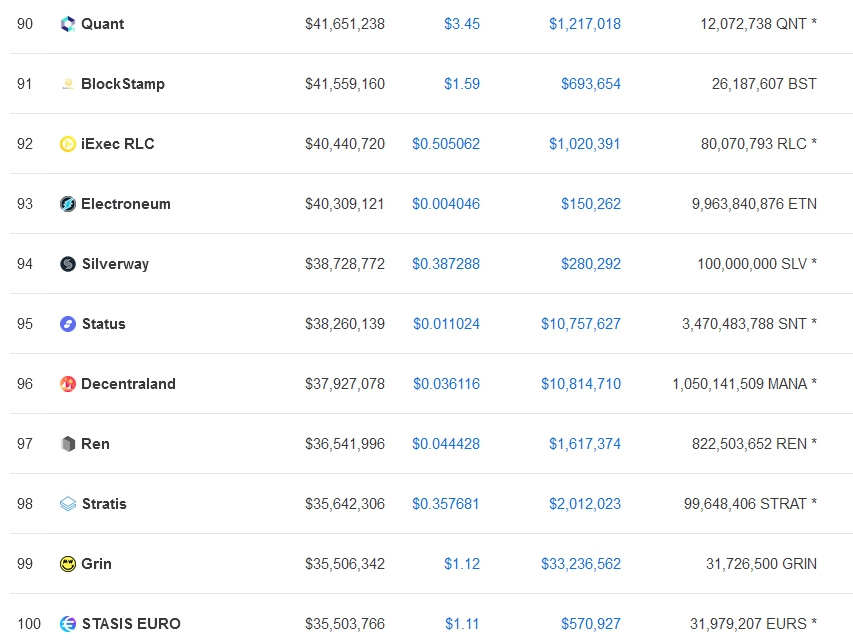Select supply 26,187,607 BST

pyautogui.click(x=764, y=84)
